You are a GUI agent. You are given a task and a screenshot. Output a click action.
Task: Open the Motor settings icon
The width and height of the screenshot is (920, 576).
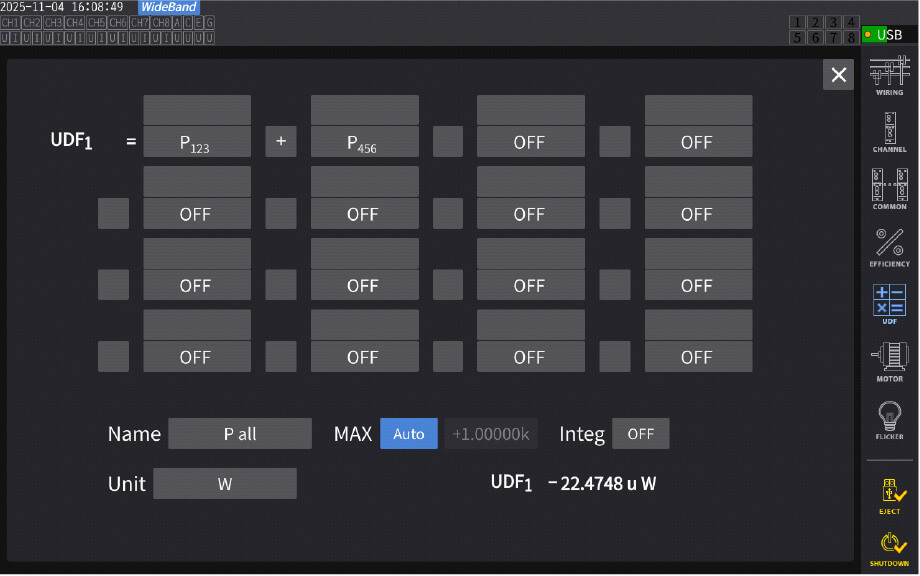pos(889,361)
